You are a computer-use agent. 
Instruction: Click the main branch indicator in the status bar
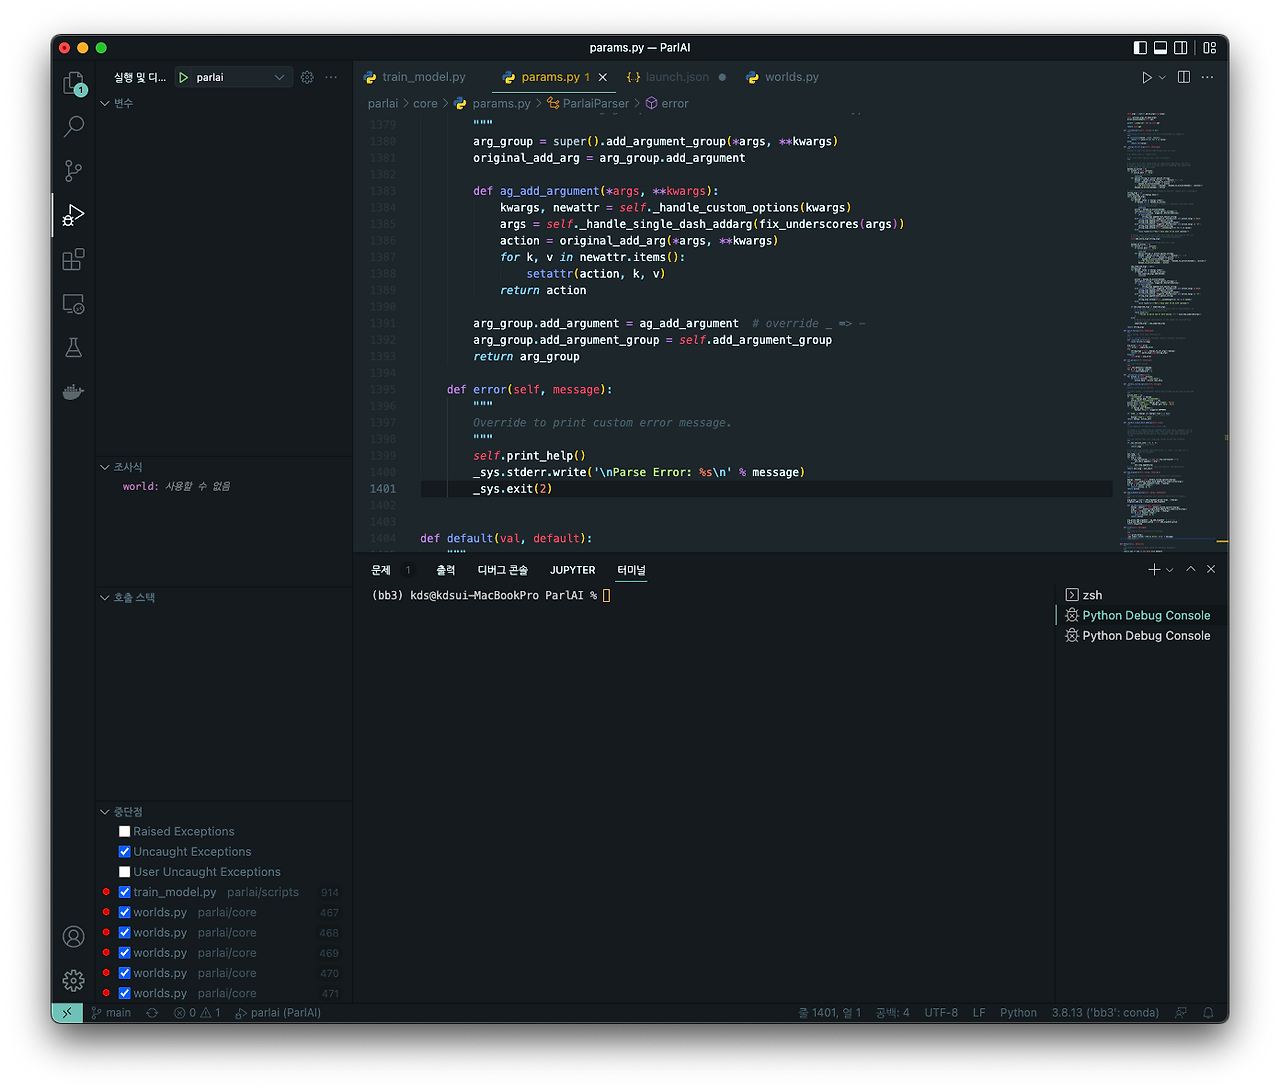(x=110, y=1012)
